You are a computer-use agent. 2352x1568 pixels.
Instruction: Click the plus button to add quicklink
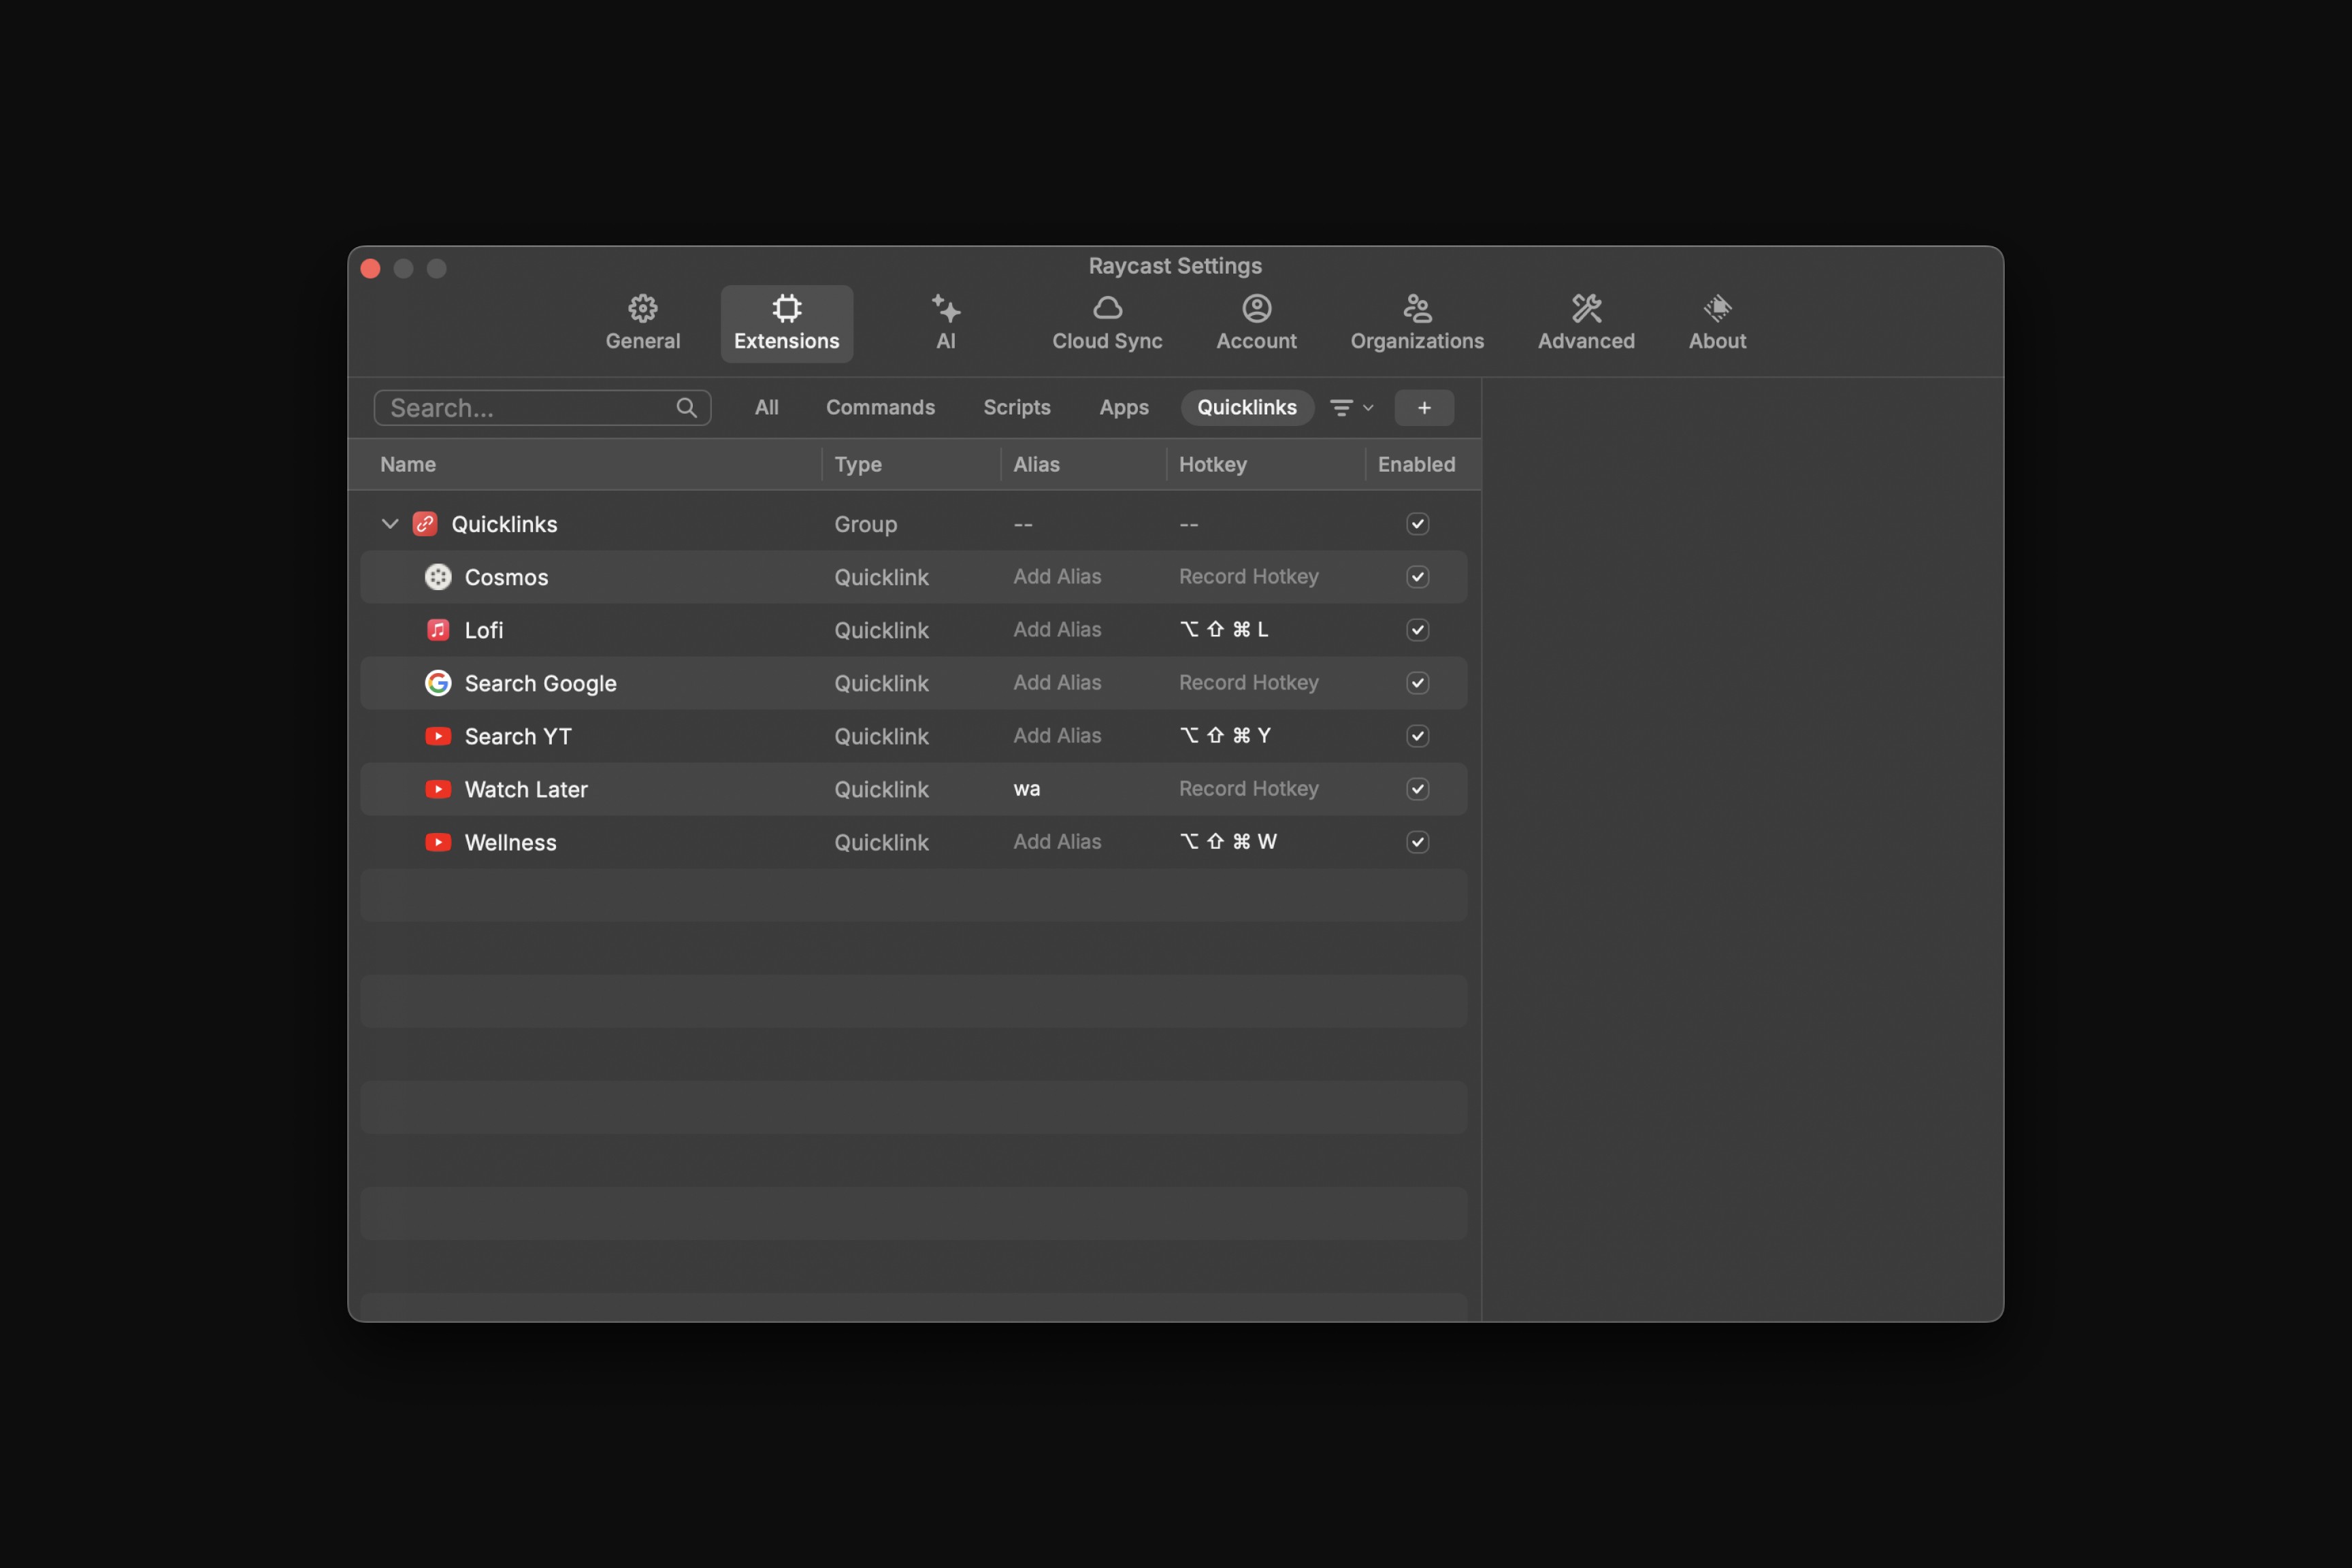point(1424,408)
